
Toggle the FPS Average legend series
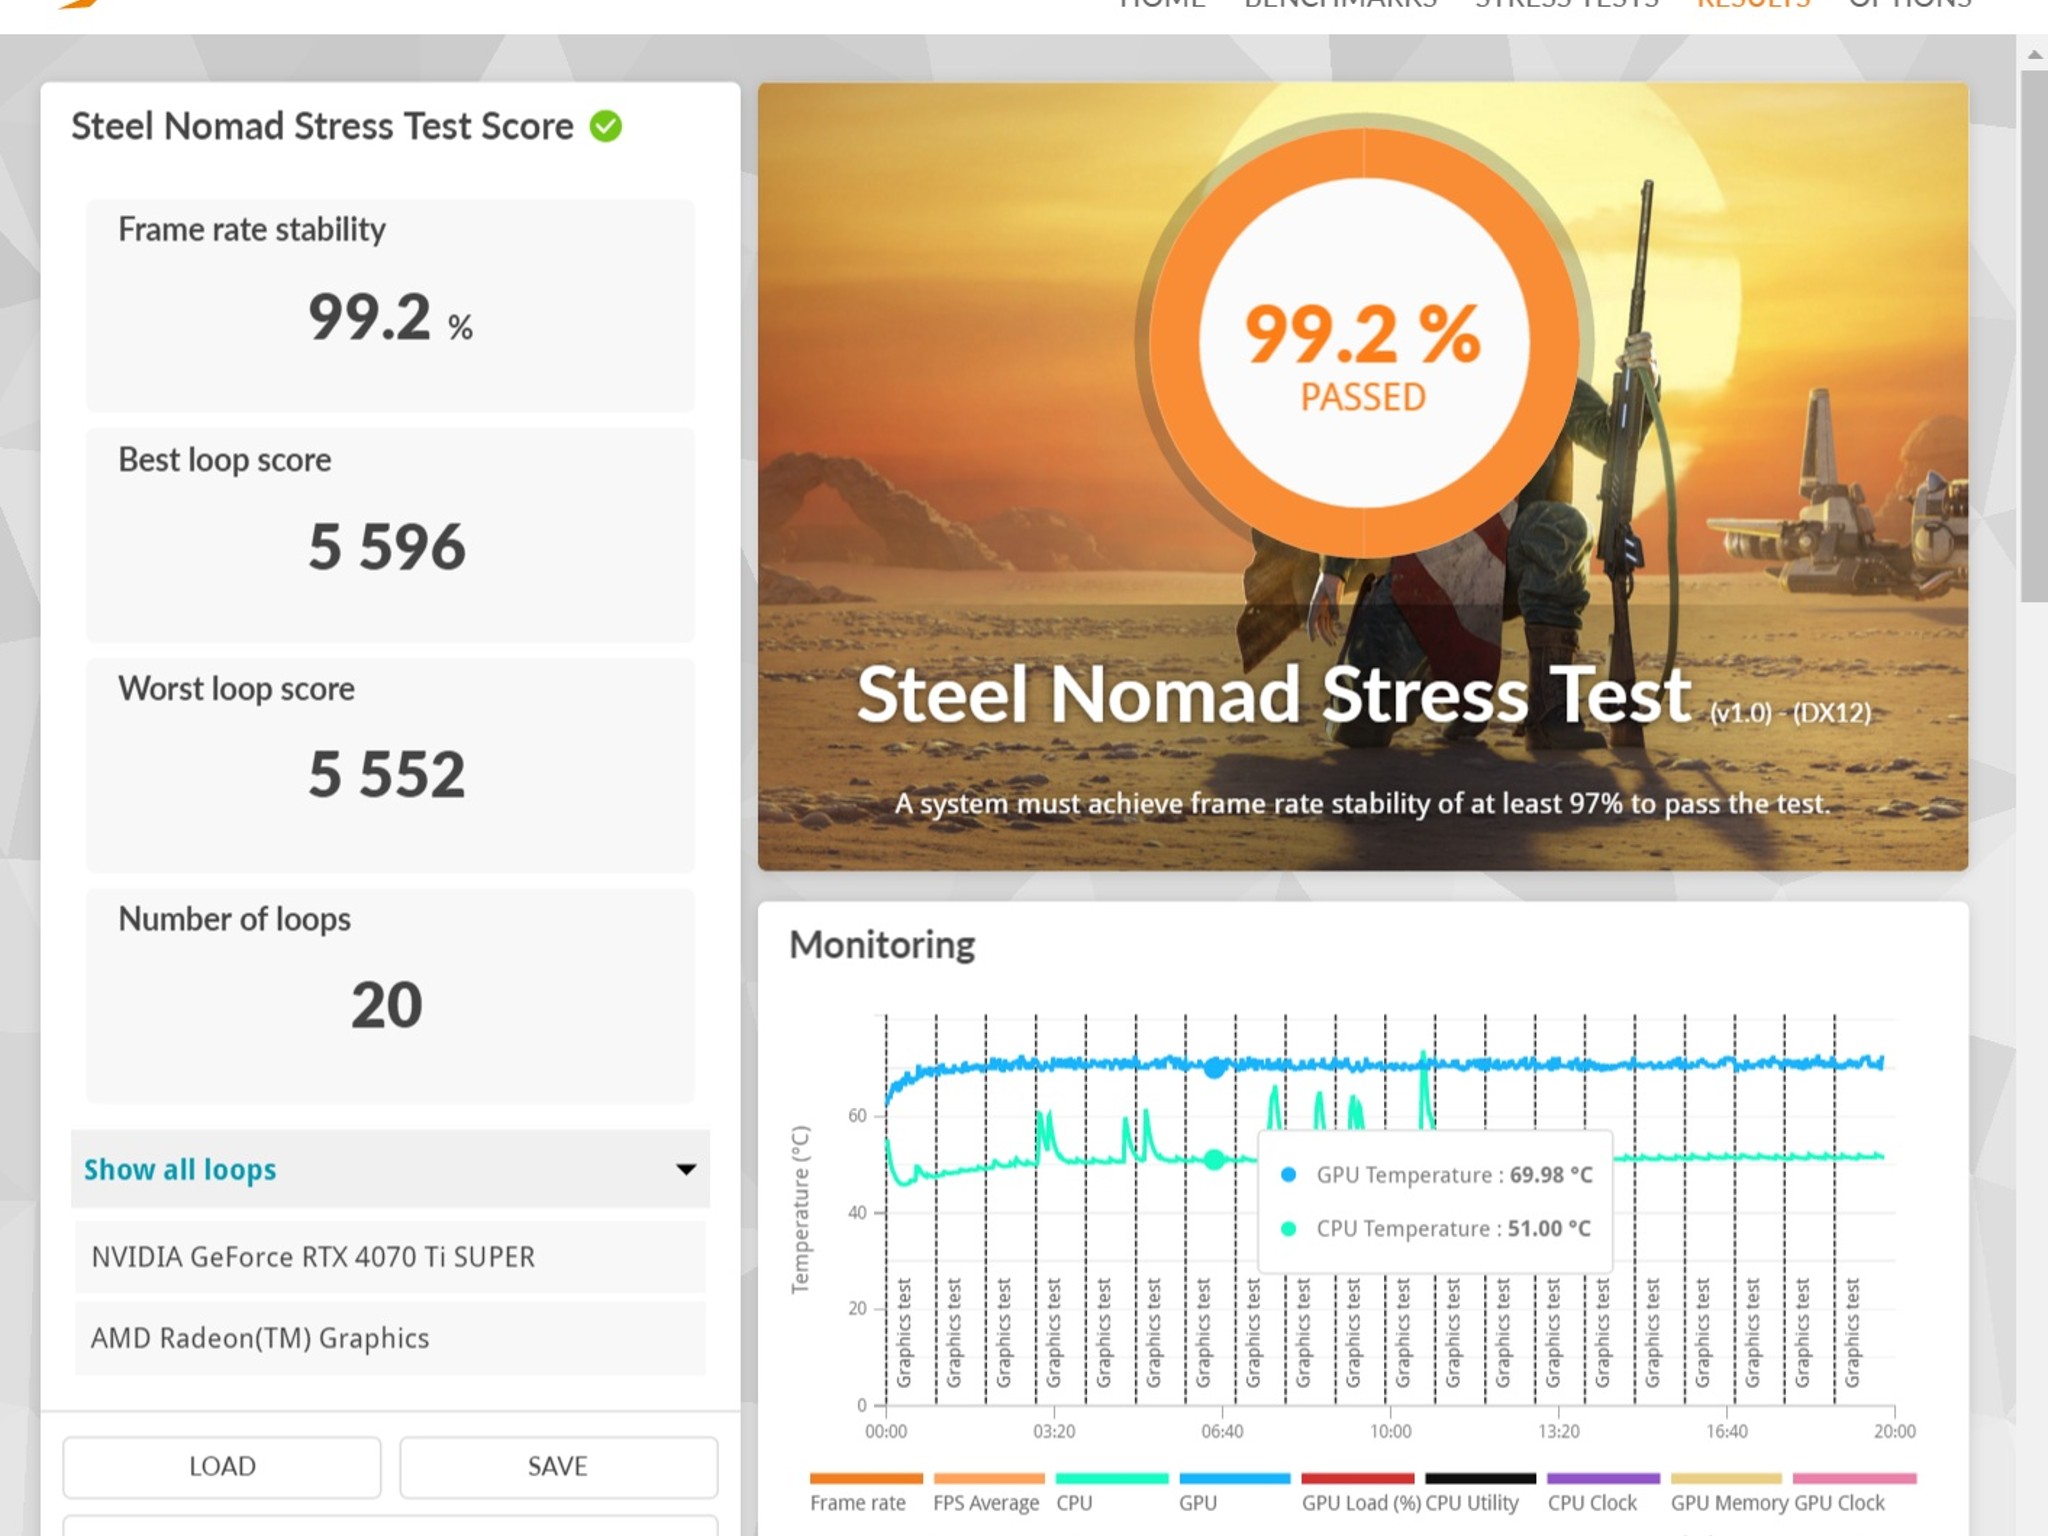click(x=988, y=1493)
